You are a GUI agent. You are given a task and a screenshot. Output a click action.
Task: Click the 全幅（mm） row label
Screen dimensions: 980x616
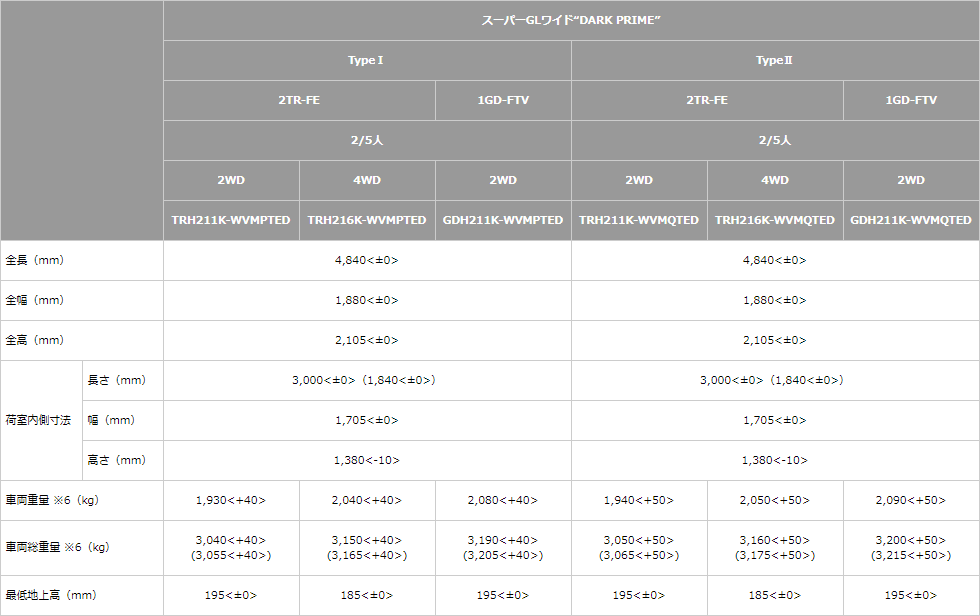82,300
